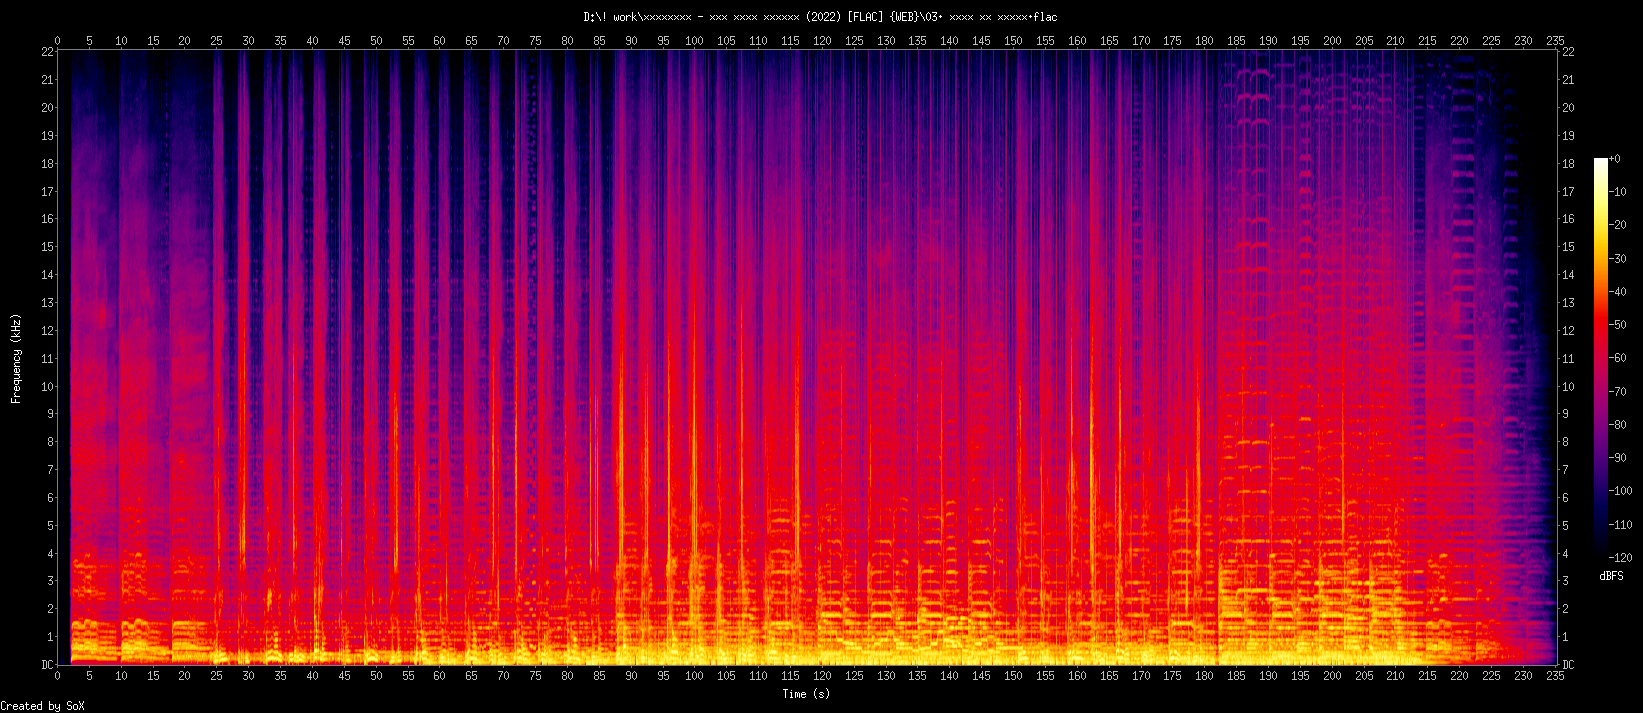Click the -120 value on the dBFS scale
The width and height of the screenshot is (1643, 713).
coord(1621,557)
